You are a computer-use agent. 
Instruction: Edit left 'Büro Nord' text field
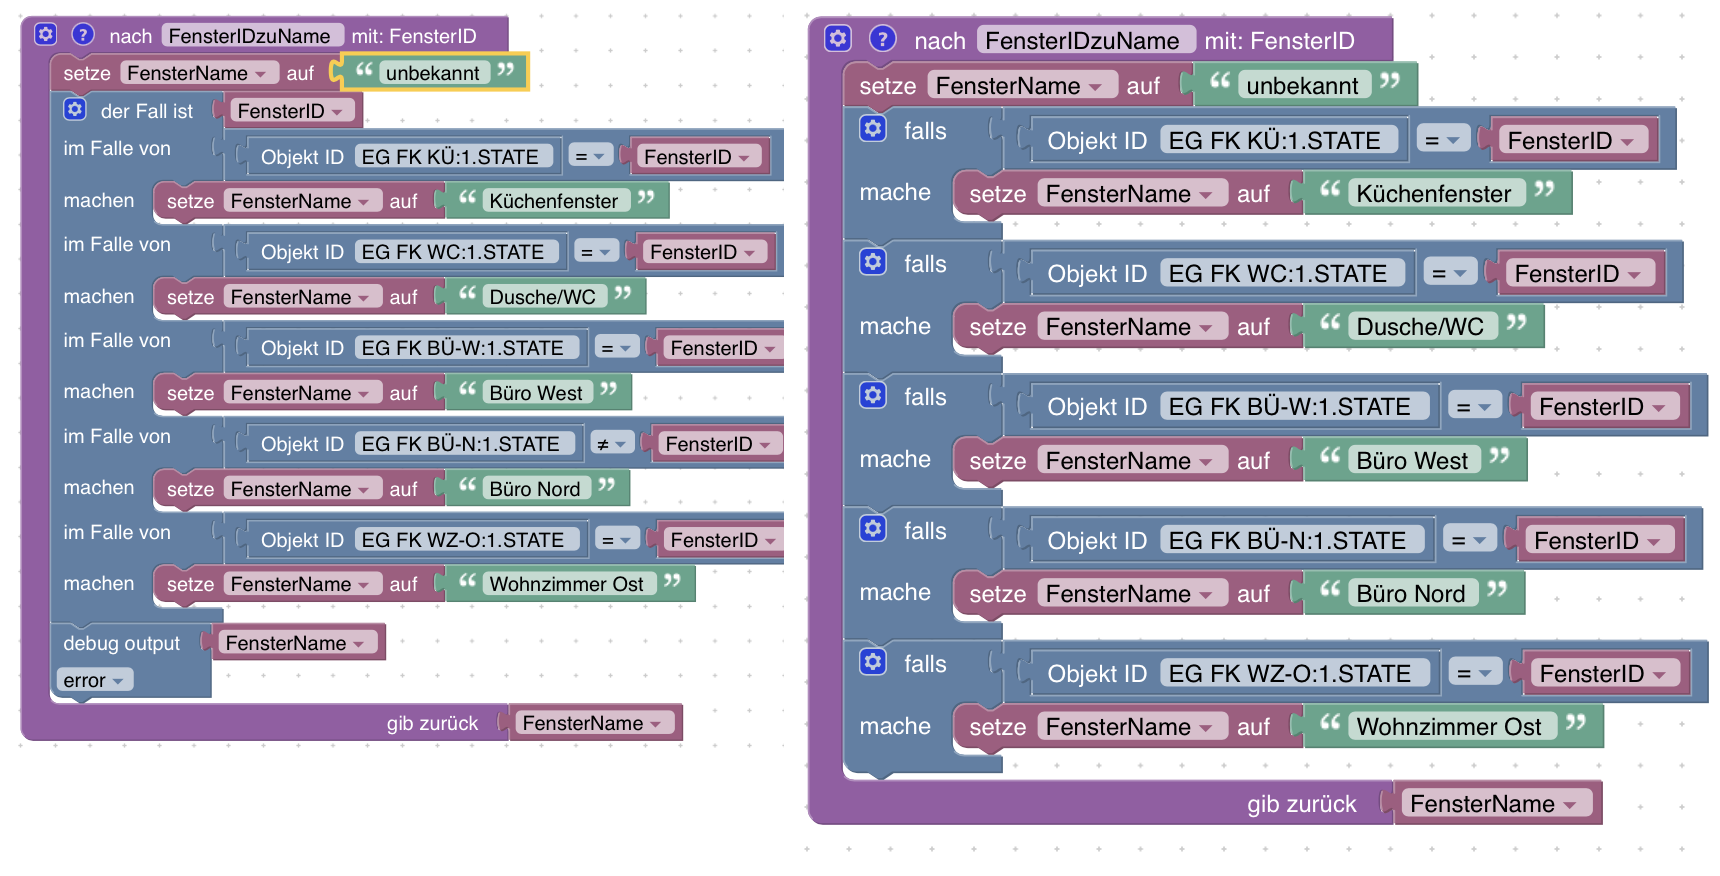click(535, 489)
